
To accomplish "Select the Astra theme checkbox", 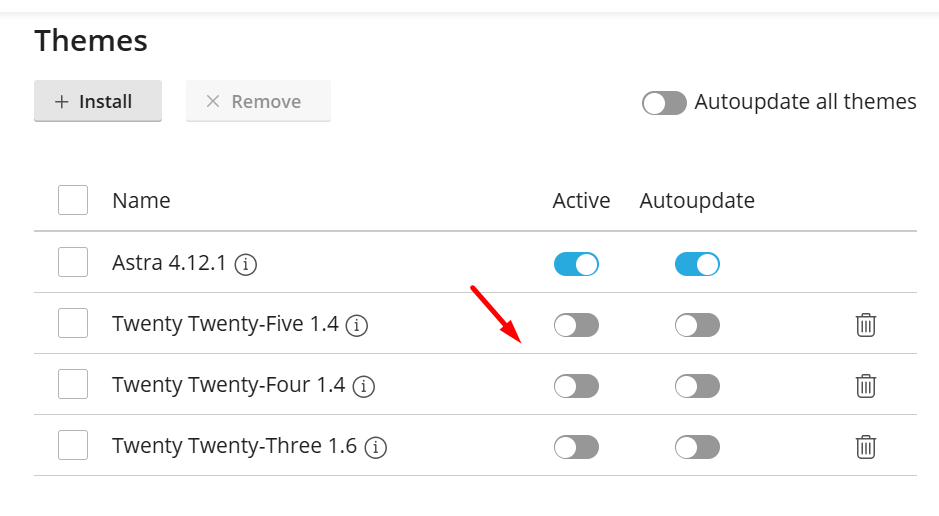I will 73,263.
